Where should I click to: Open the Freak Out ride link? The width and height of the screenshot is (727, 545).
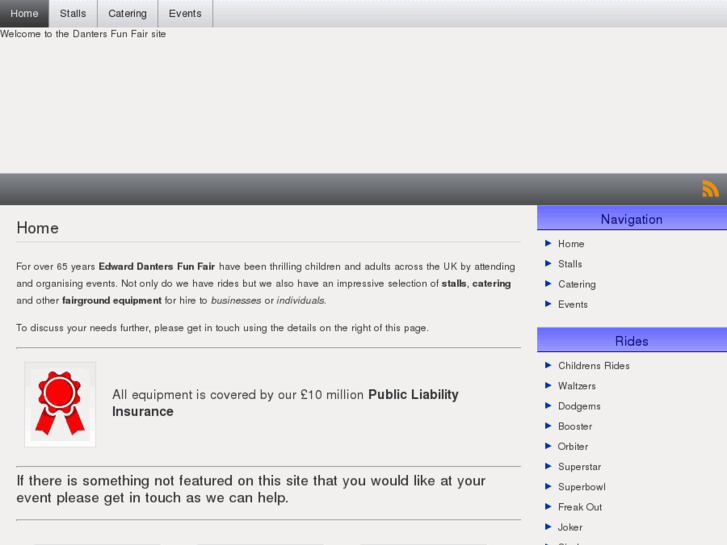point(580,507)
